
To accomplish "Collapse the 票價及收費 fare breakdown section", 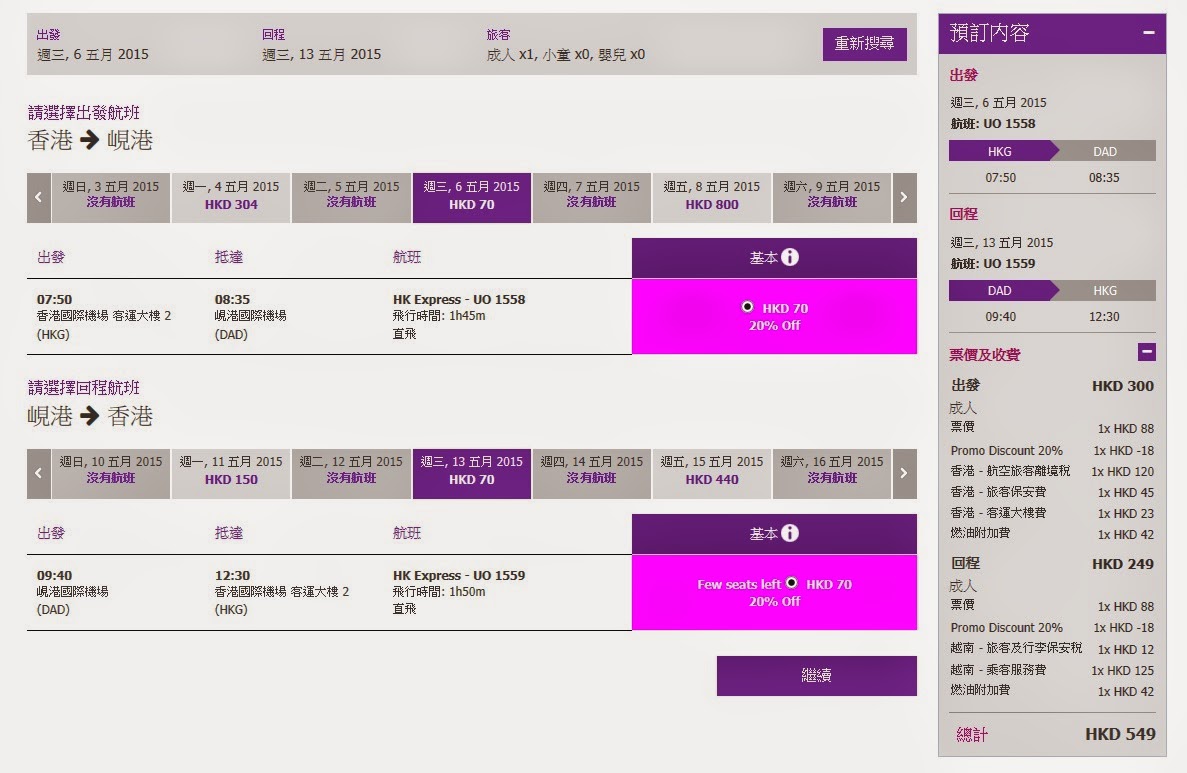I will click(1147, 352).
